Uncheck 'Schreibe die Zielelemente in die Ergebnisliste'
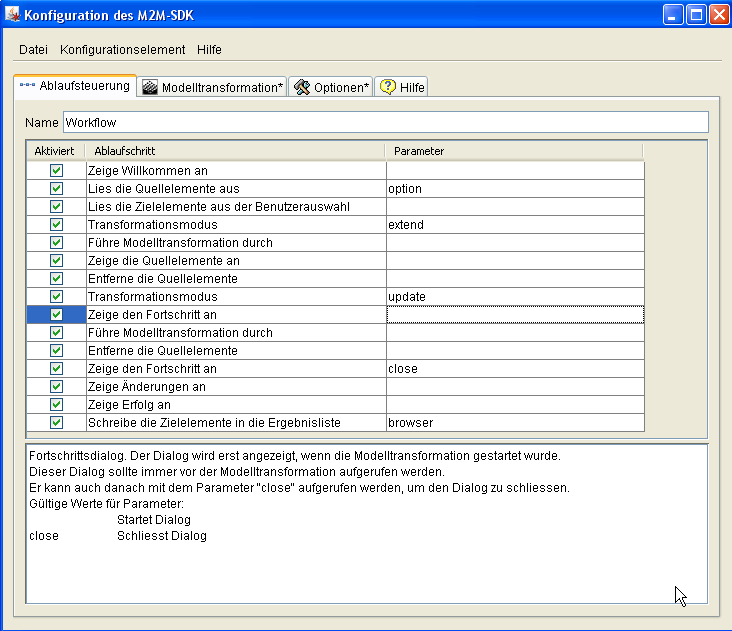This screenshot has width=732, height=631. pyautogui.click(x=56, y=423)
